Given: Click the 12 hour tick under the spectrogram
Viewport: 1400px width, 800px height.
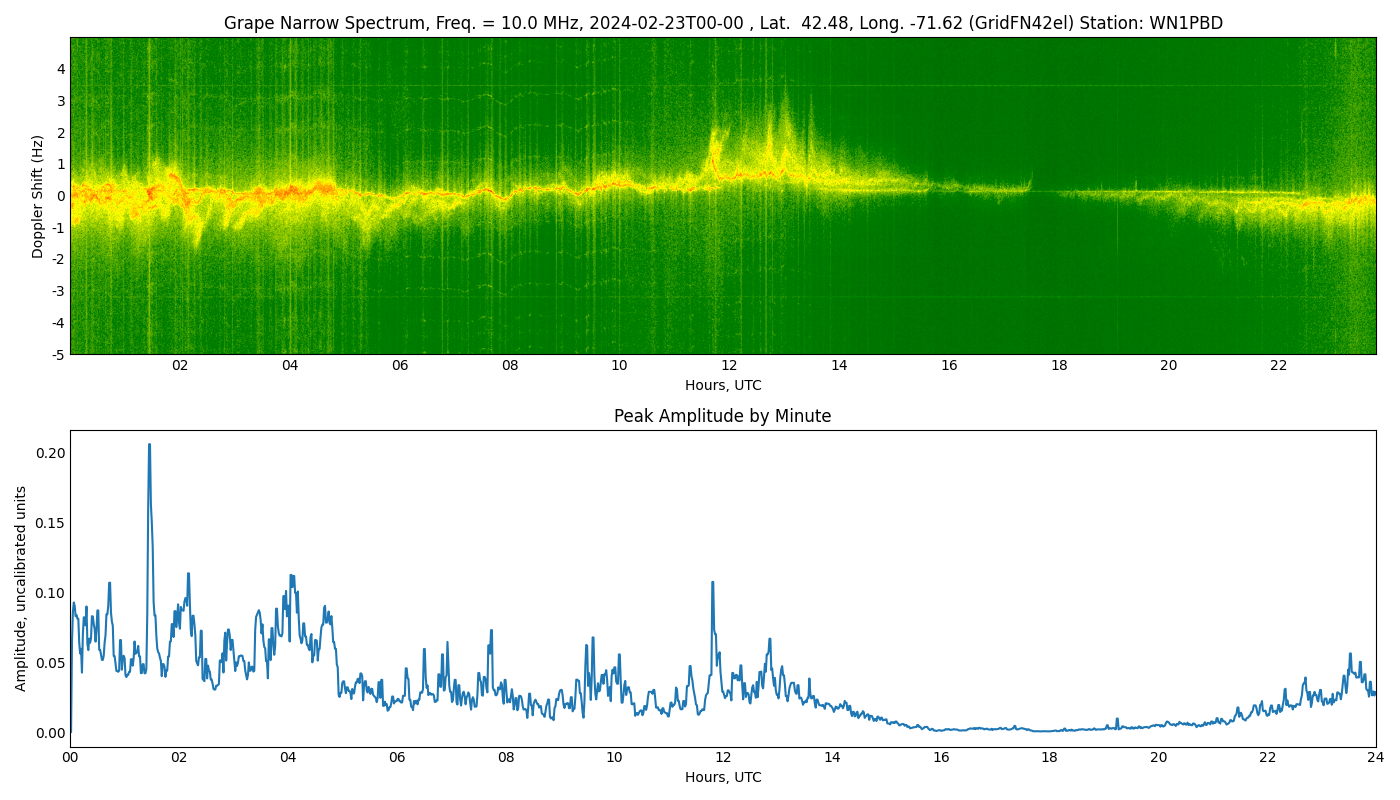Looking at the screenshot, I should point(729,365).
